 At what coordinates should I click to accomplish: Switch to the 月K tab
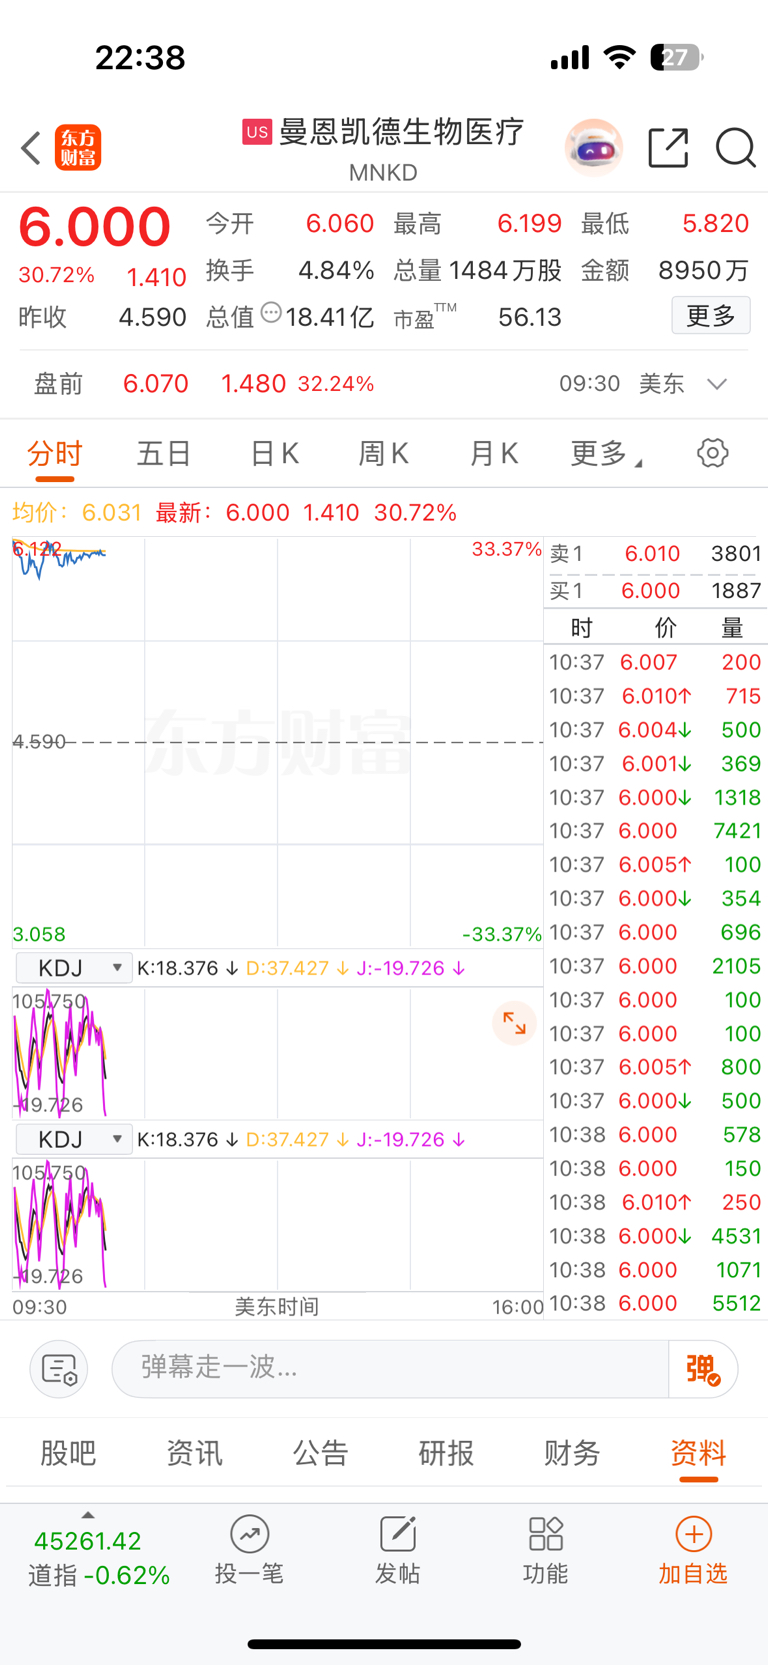click(x=493, y=454)
